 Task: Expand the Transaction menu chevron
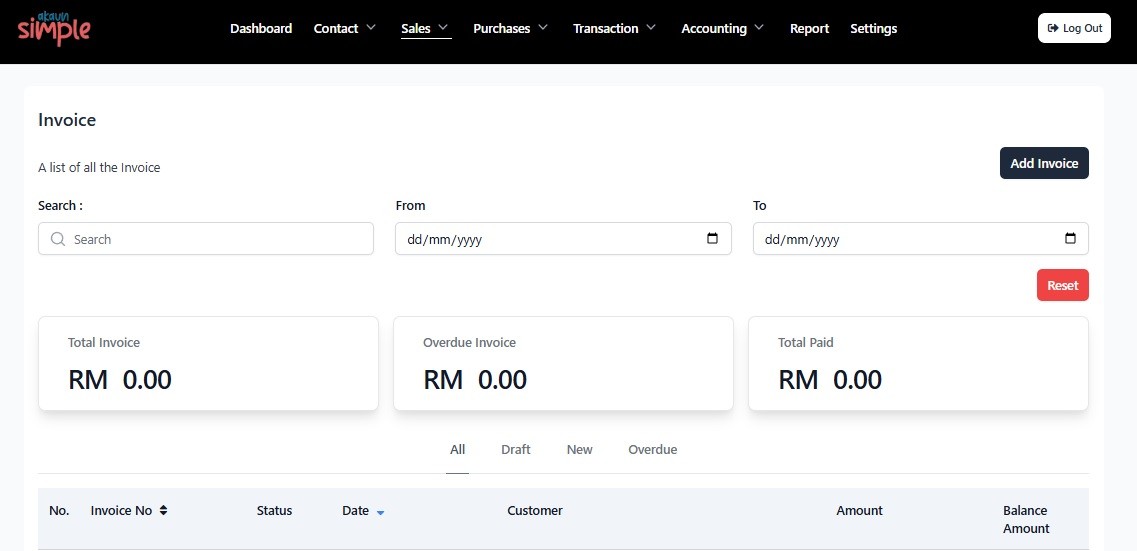point(650,28)
